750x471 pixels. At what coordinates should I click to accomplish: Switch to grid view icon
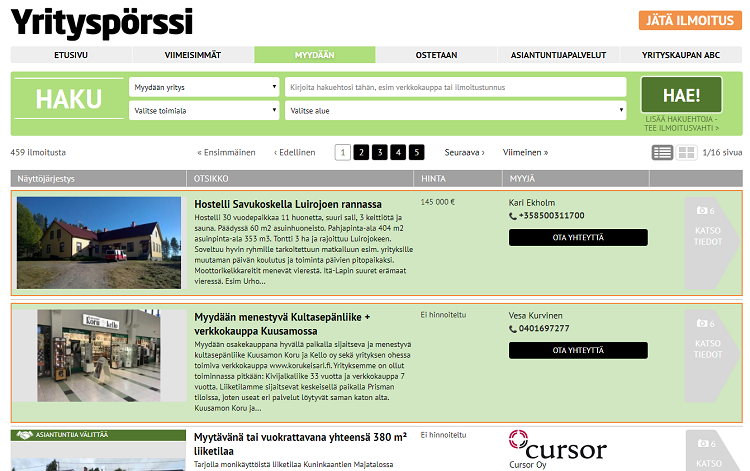[x=686, y=153]
